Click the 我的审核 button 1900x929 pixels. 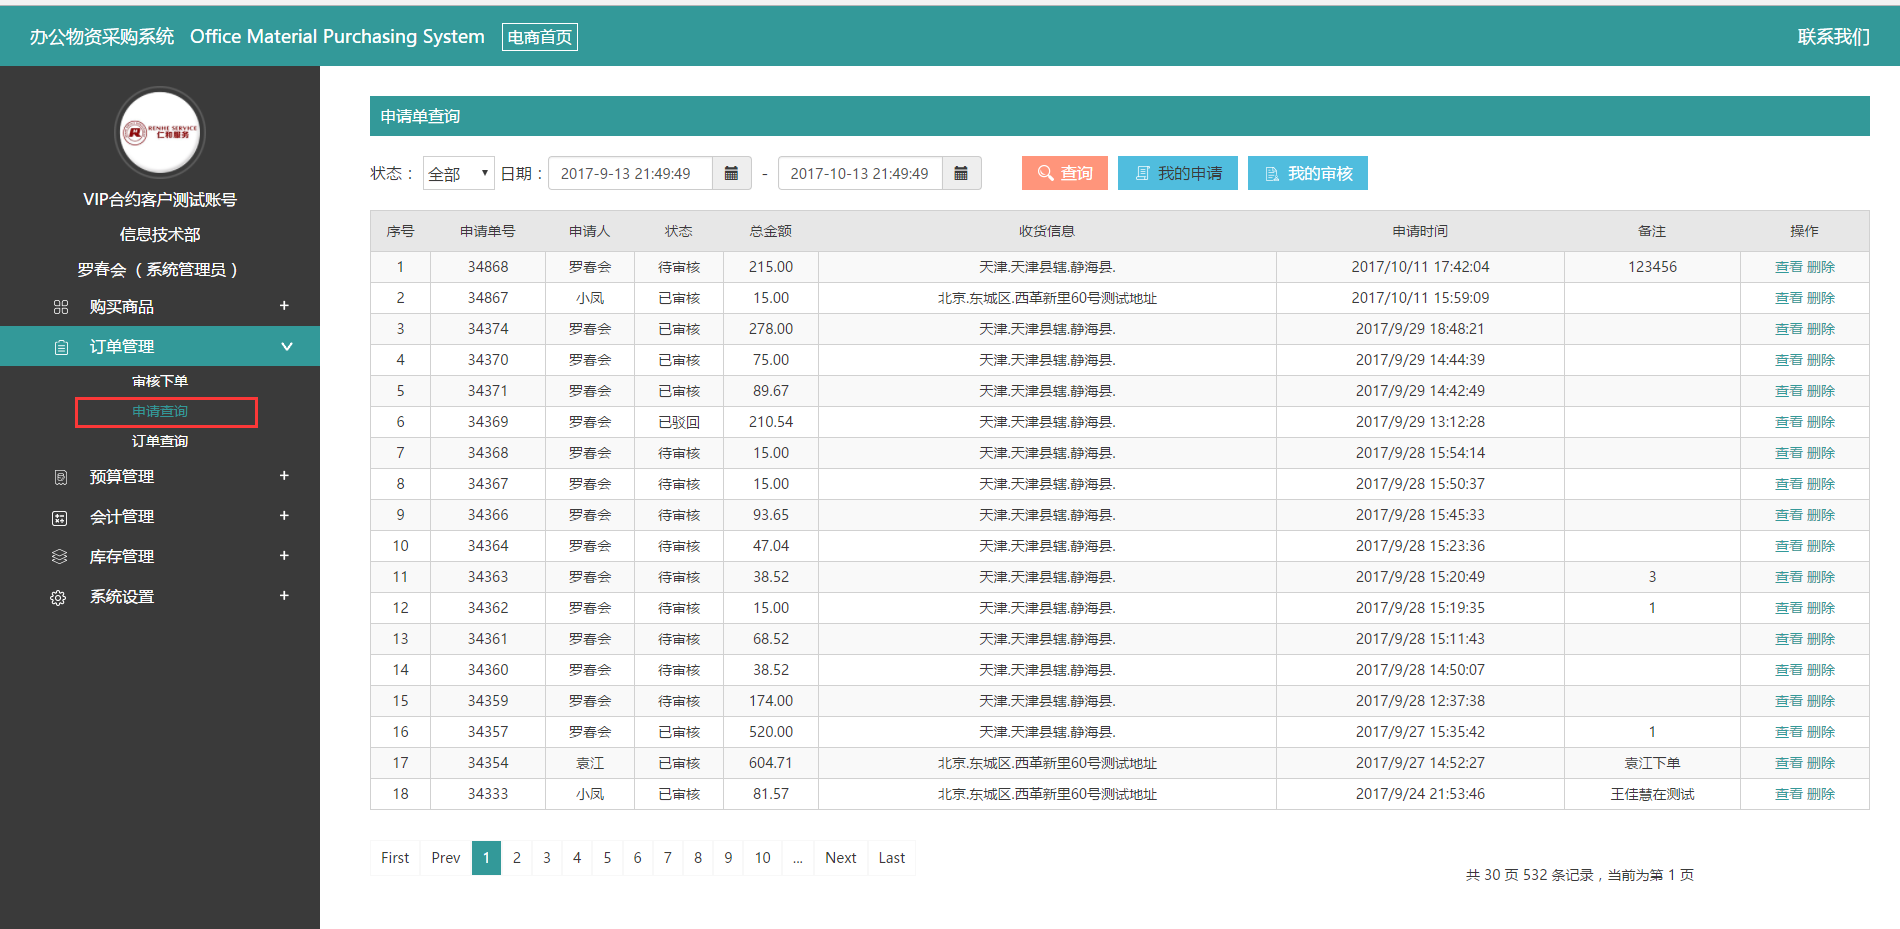coord(1307,173)
